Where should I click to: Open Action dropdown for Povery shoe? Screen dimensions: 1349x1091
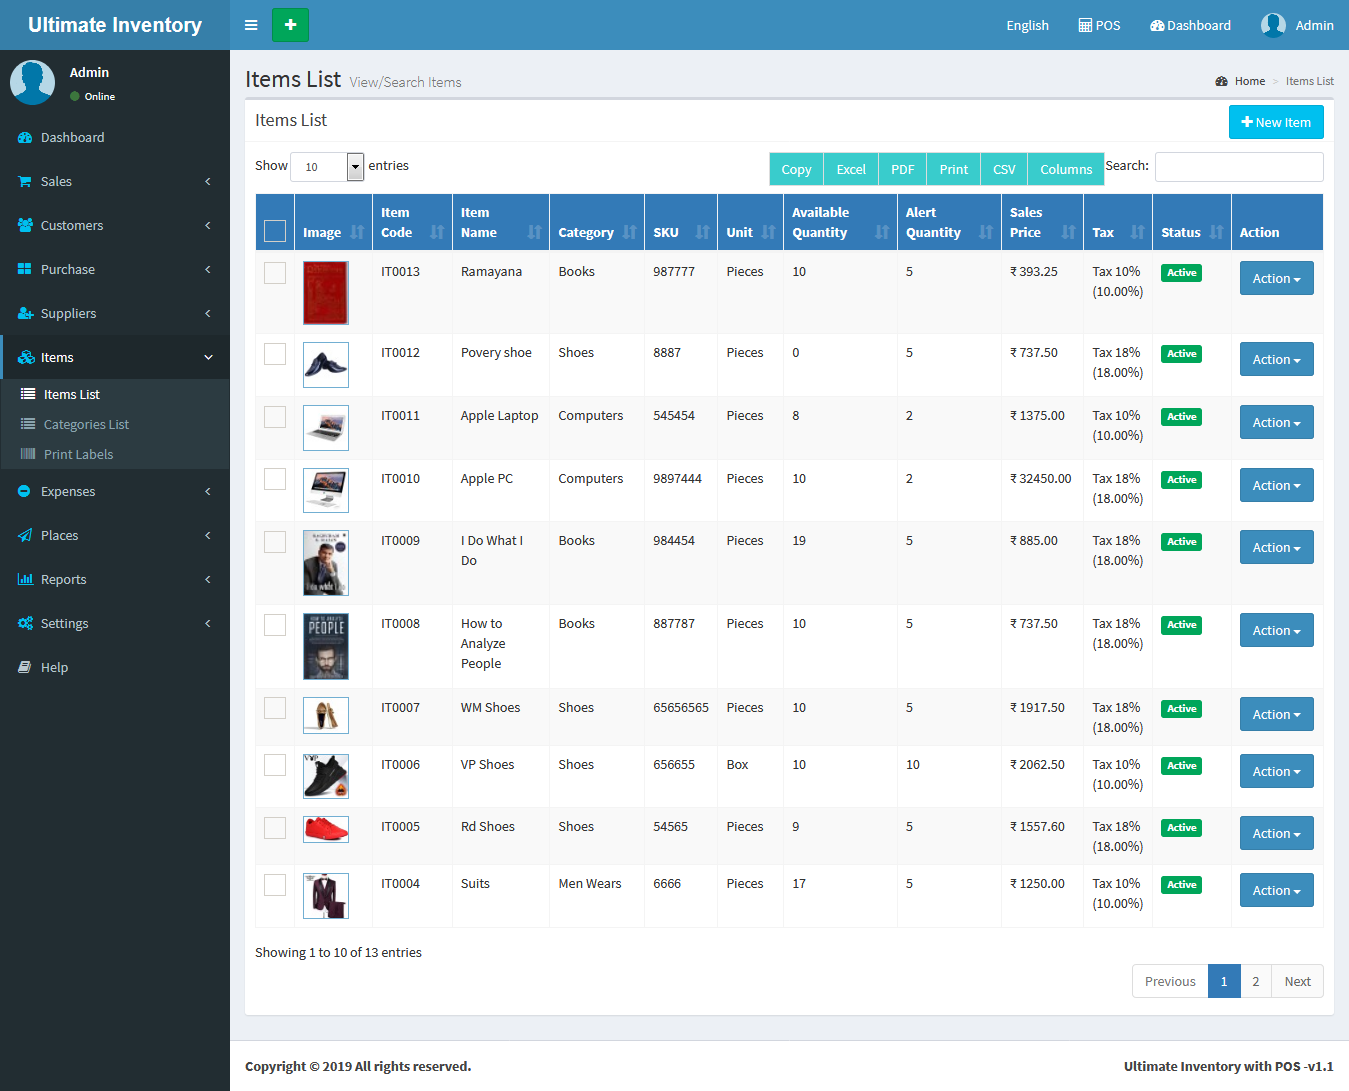pyautogui.click(x=1276, y=360)
